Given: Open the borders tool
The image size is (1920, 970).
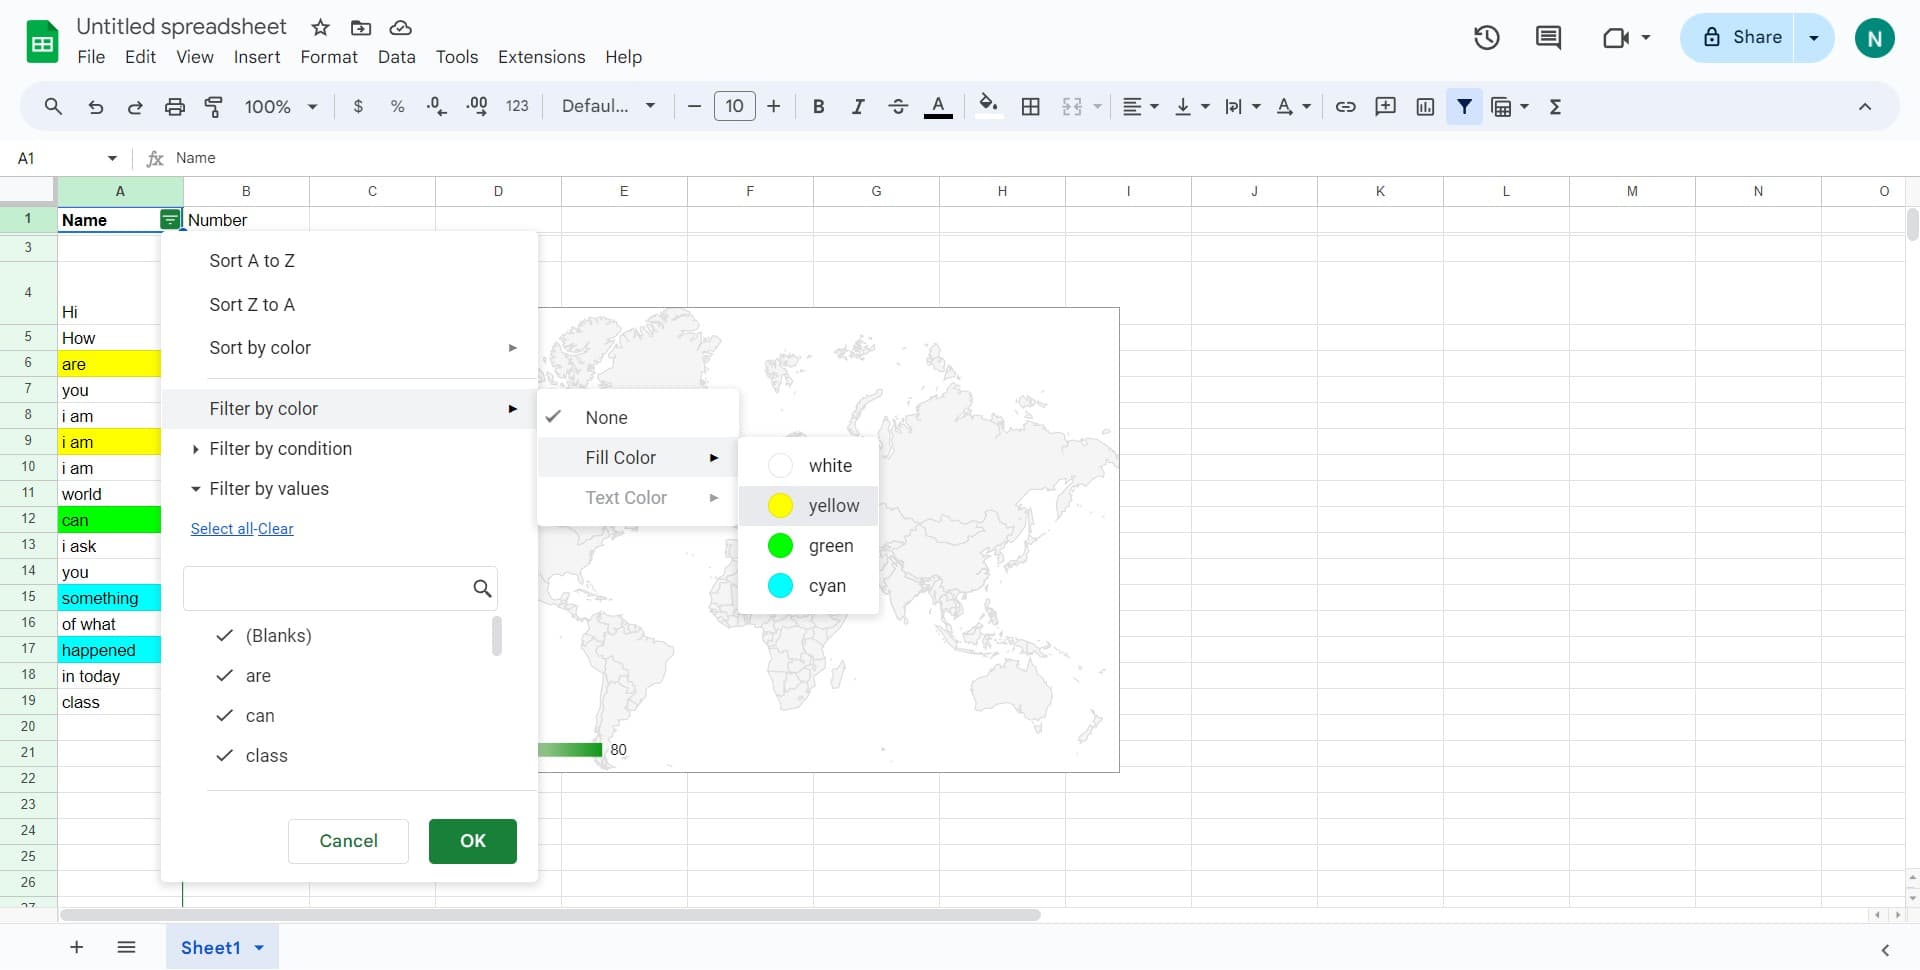Looking at the screenshot, I should pos(1030,107).
